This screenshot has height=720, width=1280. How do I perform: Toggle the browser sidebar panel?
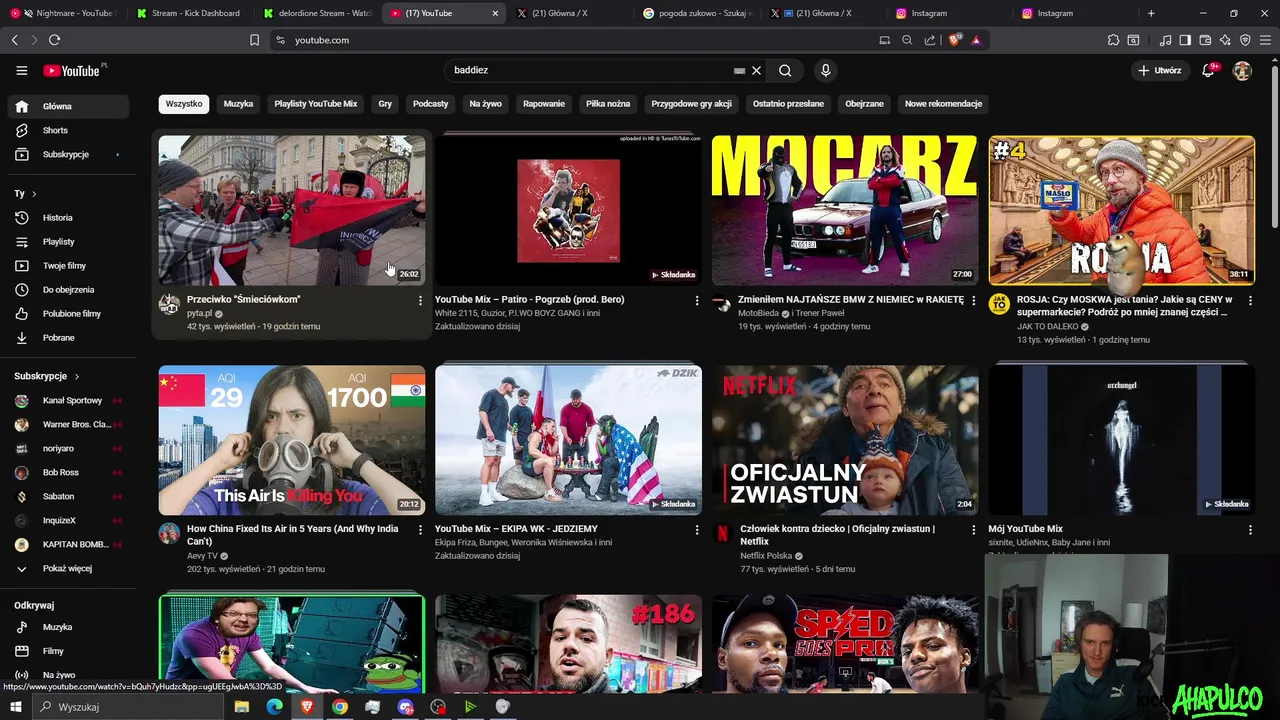1185,40
